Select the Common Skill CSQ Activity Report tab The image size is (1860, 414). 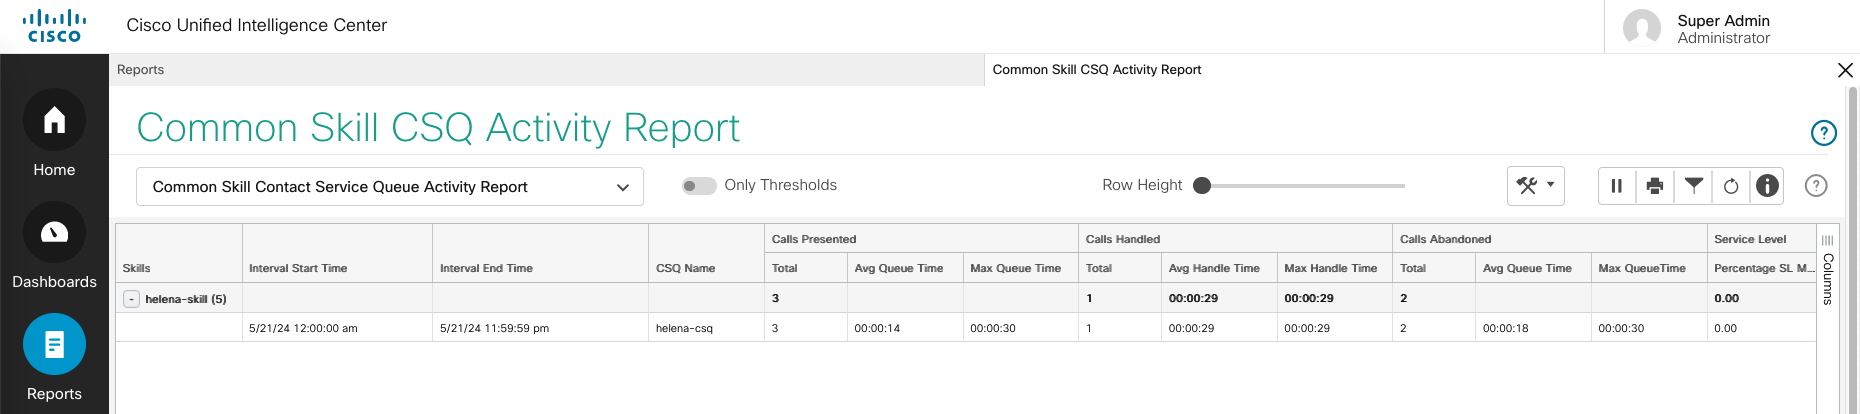tap(1096, 70)
